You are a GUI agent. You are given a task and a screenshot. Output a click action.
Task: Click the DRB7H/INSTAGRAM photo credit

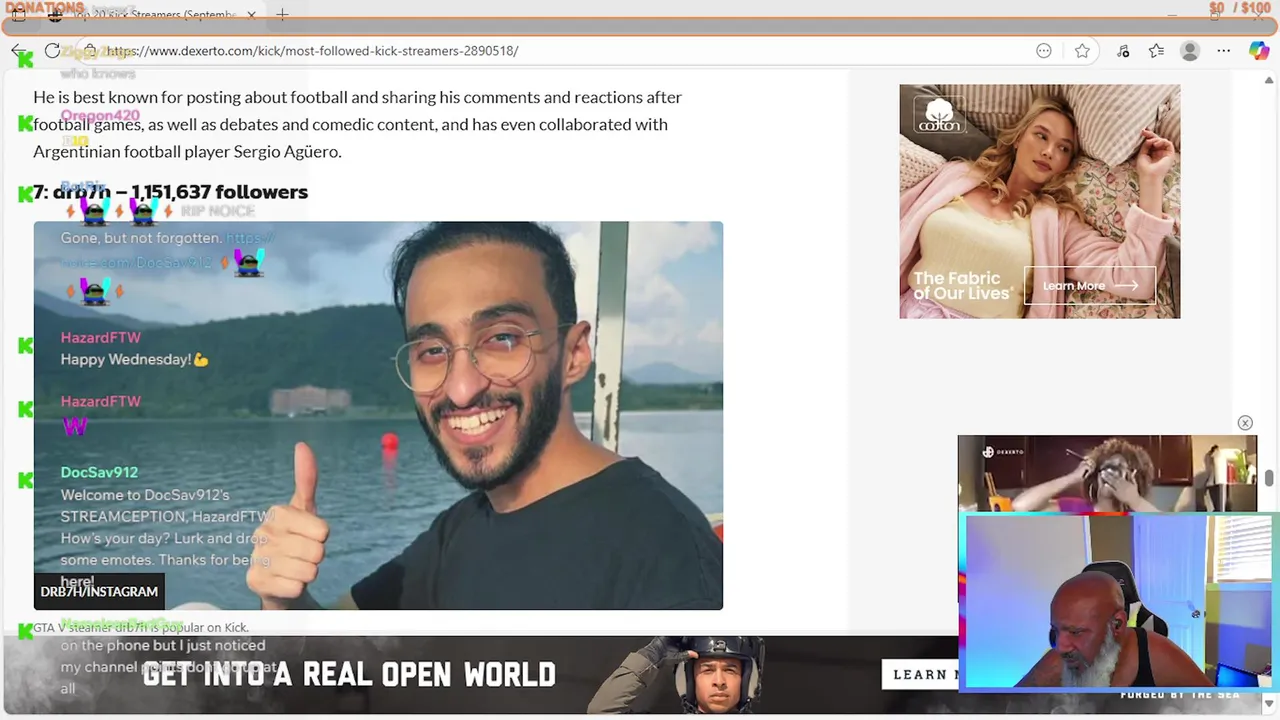99,591
